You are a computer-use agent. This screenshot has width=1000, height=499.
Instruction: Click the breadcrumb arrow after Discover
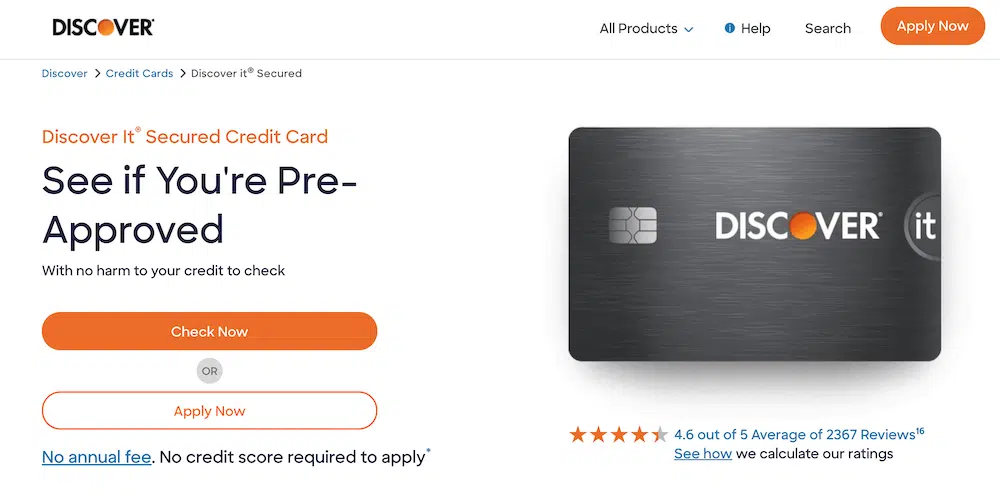point(97,74)
